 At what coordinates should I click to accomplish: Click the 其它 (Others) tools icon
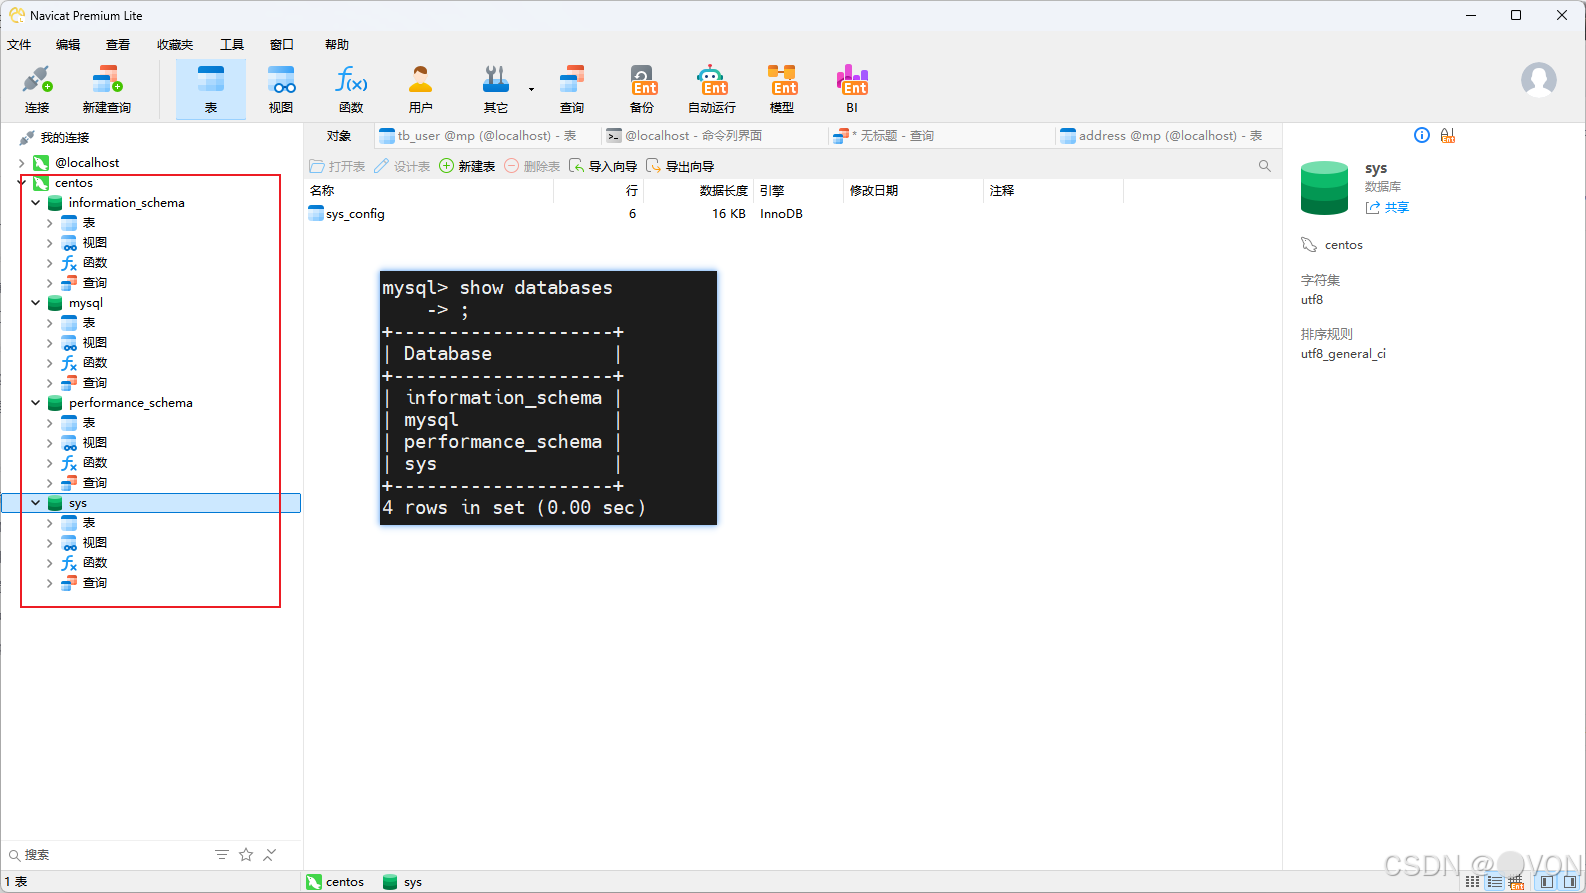495,79
